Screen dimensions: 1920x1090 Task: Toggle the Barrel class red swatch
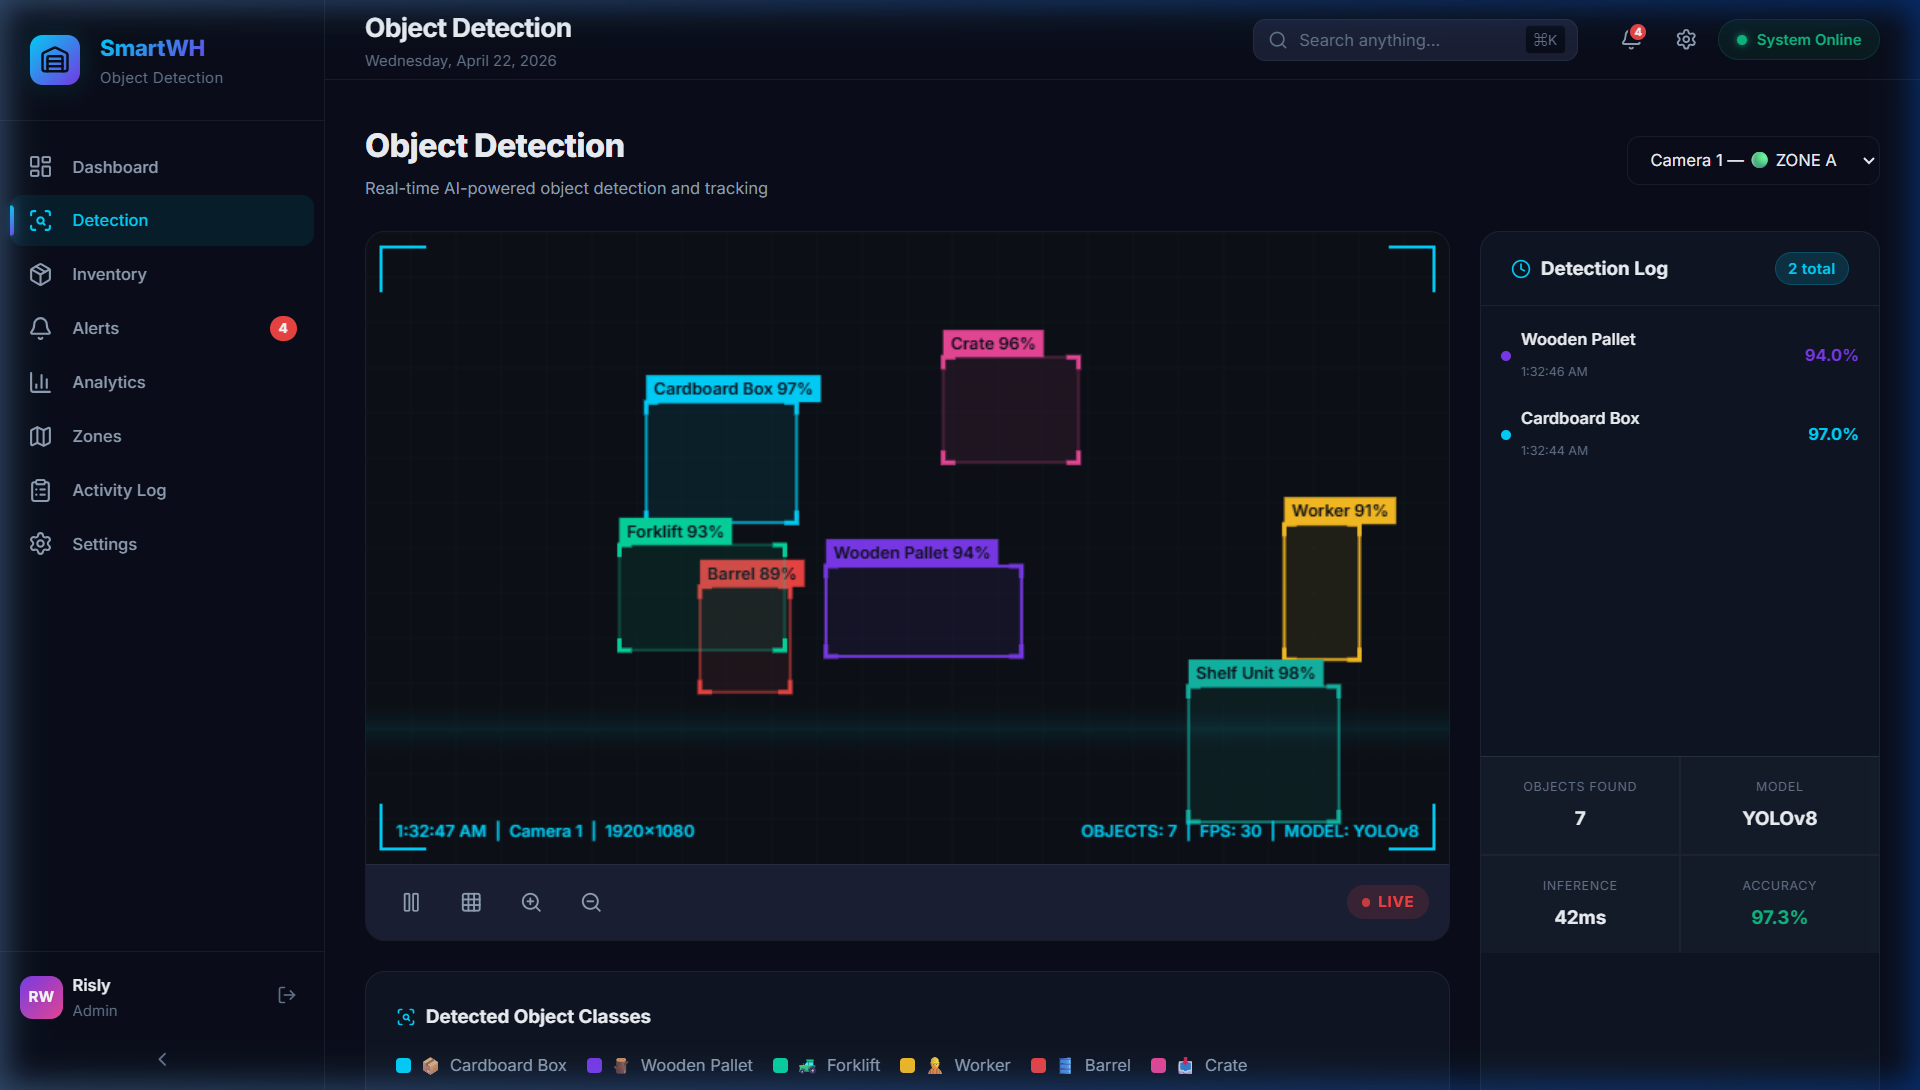(x=1038, y=1066)
